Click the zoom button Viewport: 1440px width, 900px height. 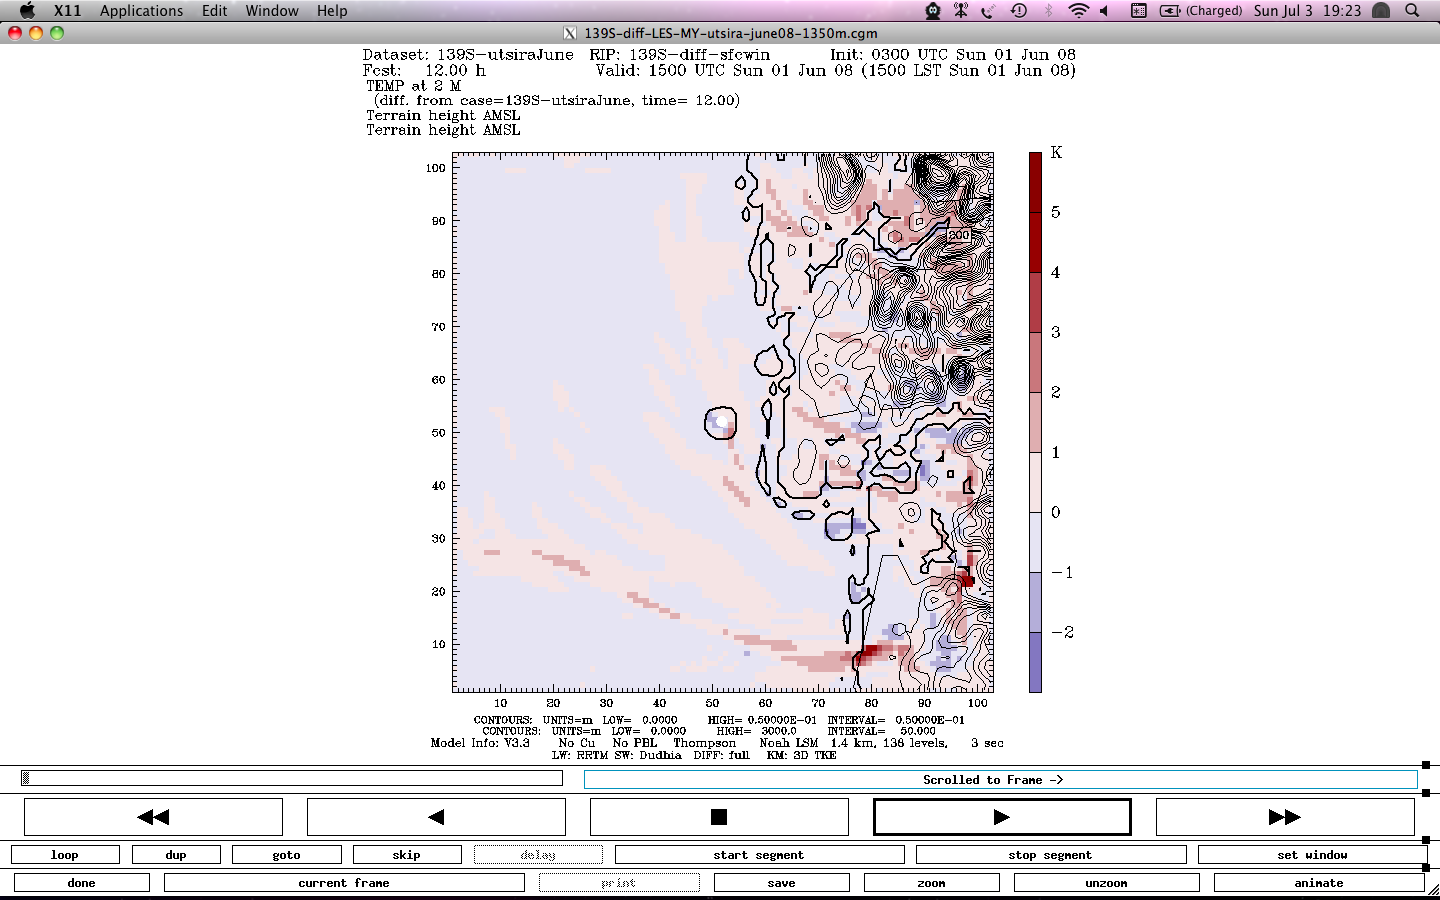click(932, 883)
